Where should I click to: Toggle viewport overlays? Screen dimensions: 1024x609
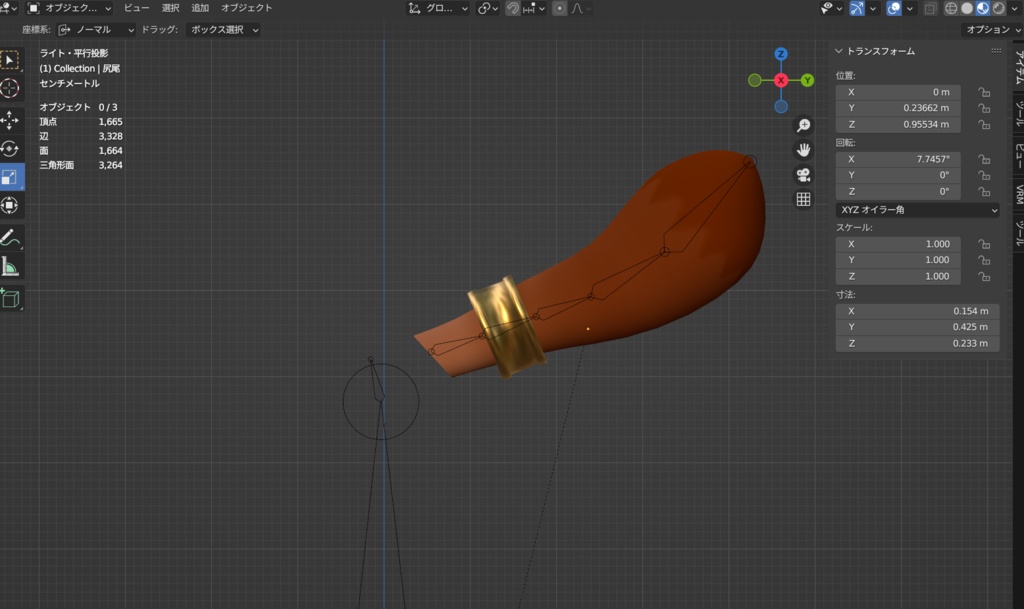(x=893, y=8)
